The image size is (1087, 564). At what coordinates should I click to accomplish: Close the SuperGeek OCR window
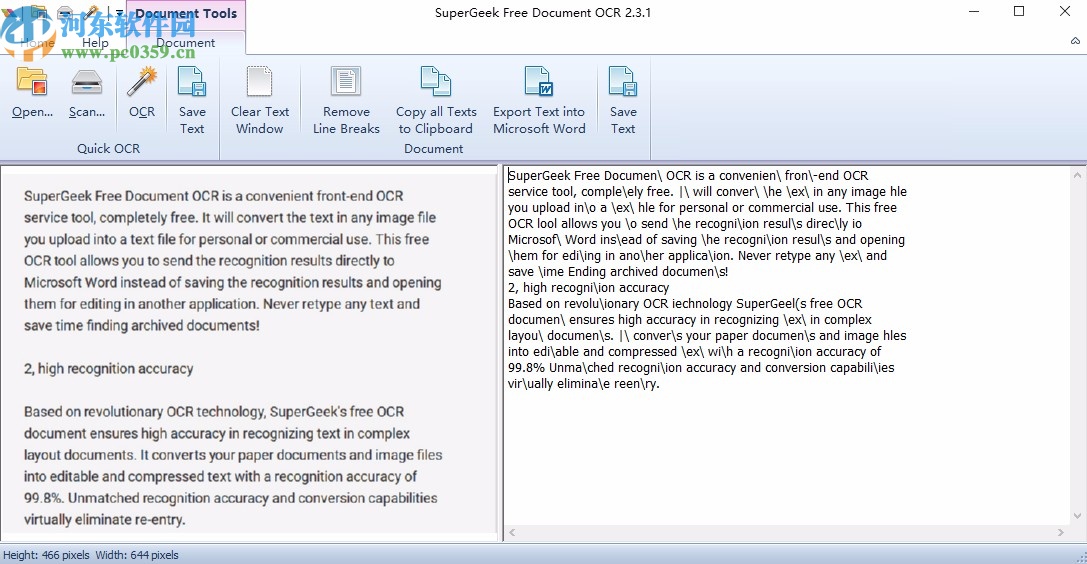[1065, 11]
